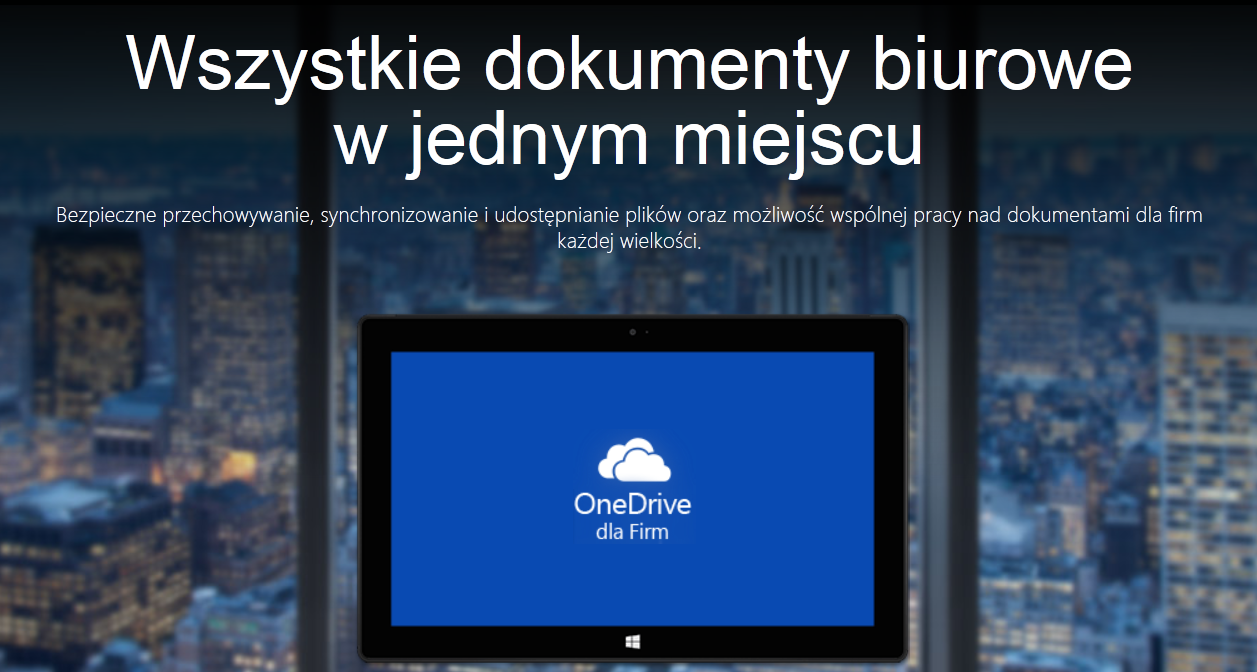Click the tablet's front camera dot
Screen dimensions: 1257x672
632,331
